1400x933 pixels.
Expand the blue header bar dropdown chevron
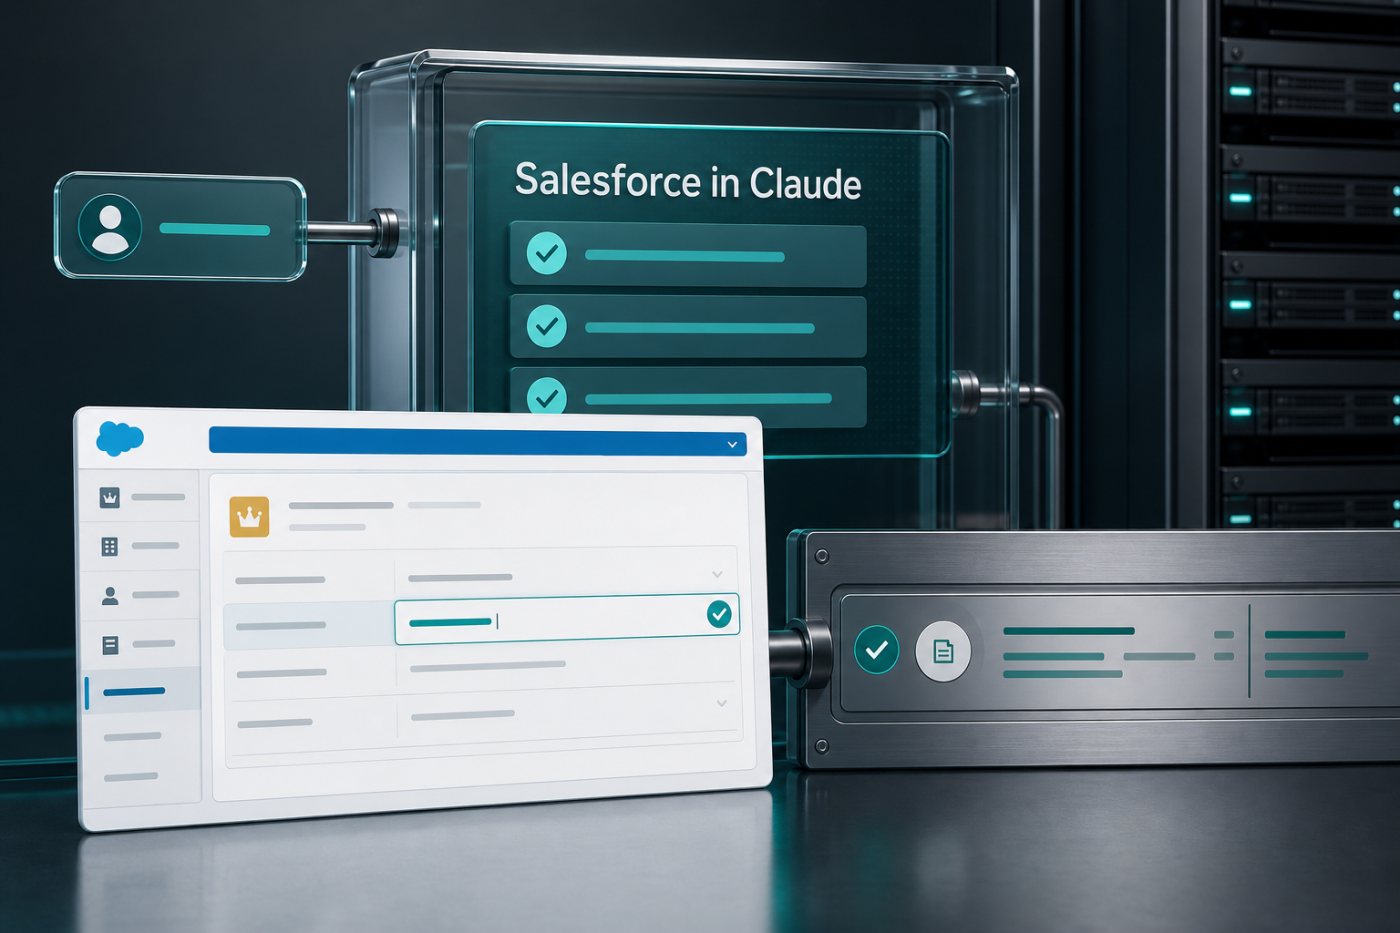[x=732, y=444]
